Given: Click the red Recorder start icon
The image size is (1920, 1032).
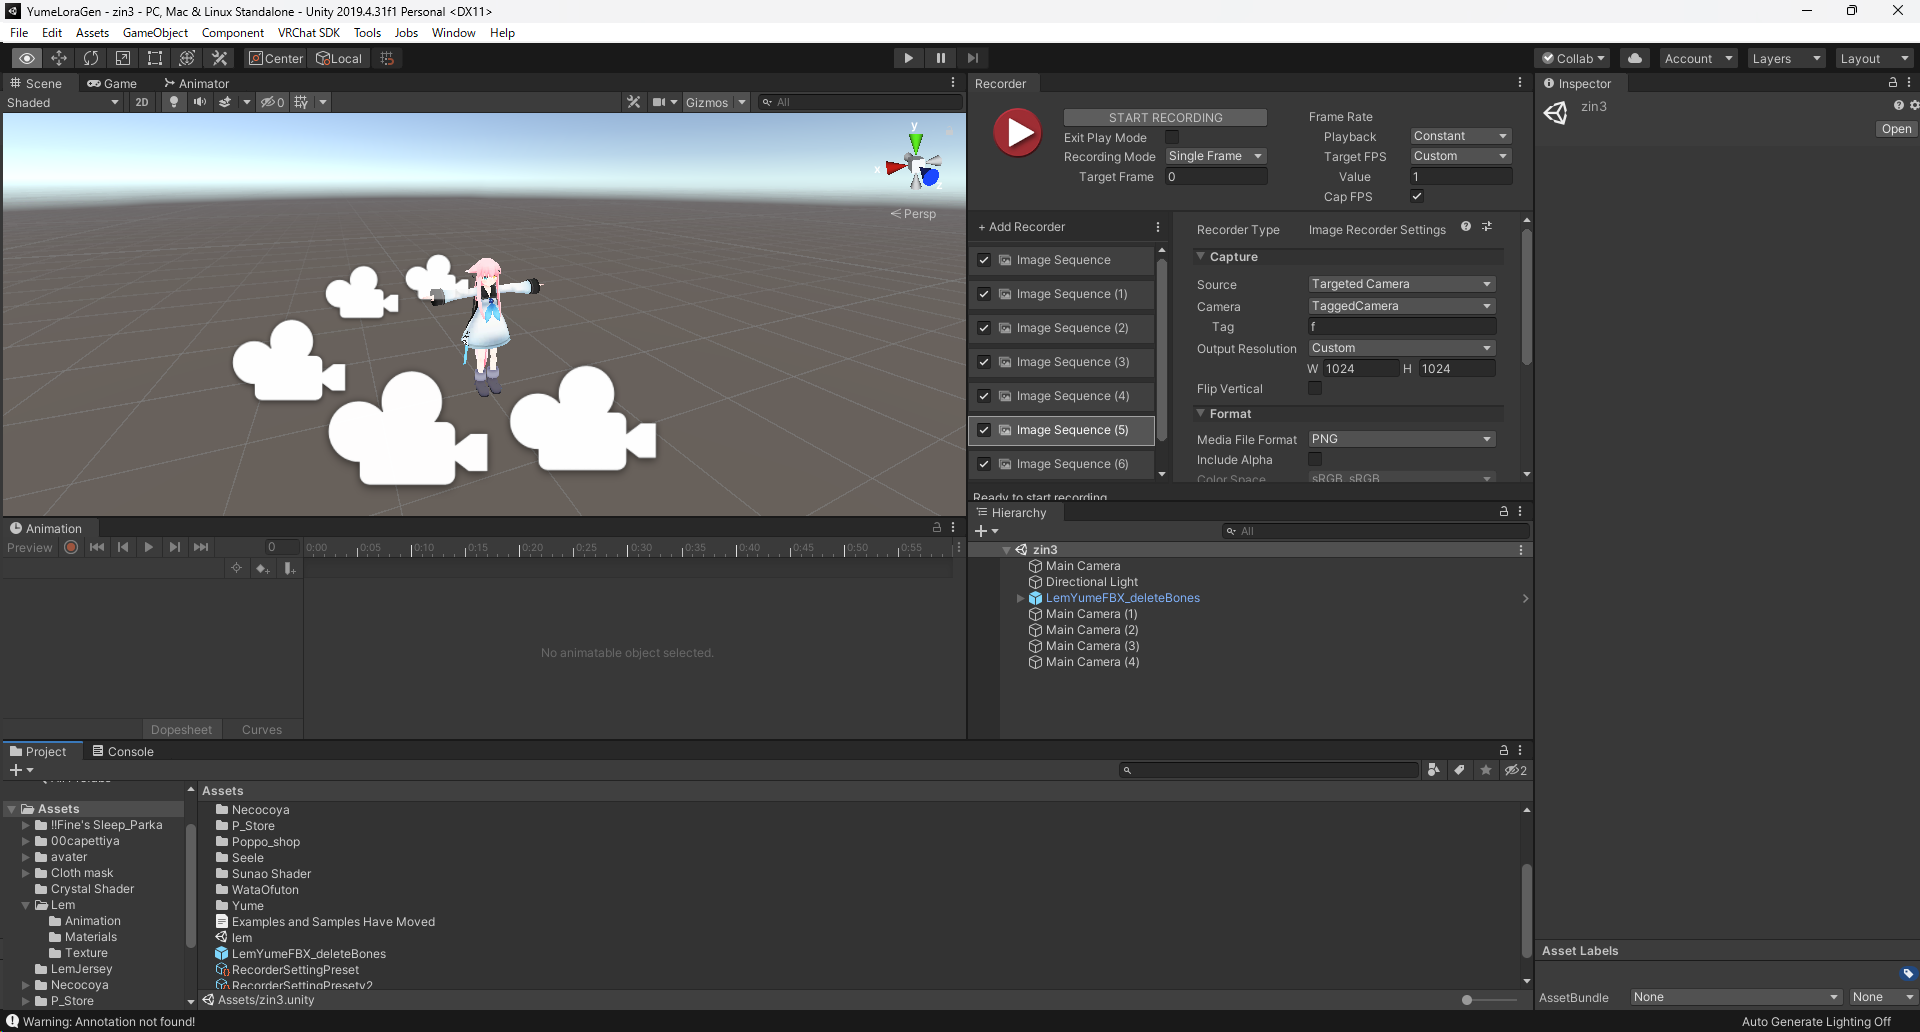Looking at the screenshot, I should pos(1018,133).
